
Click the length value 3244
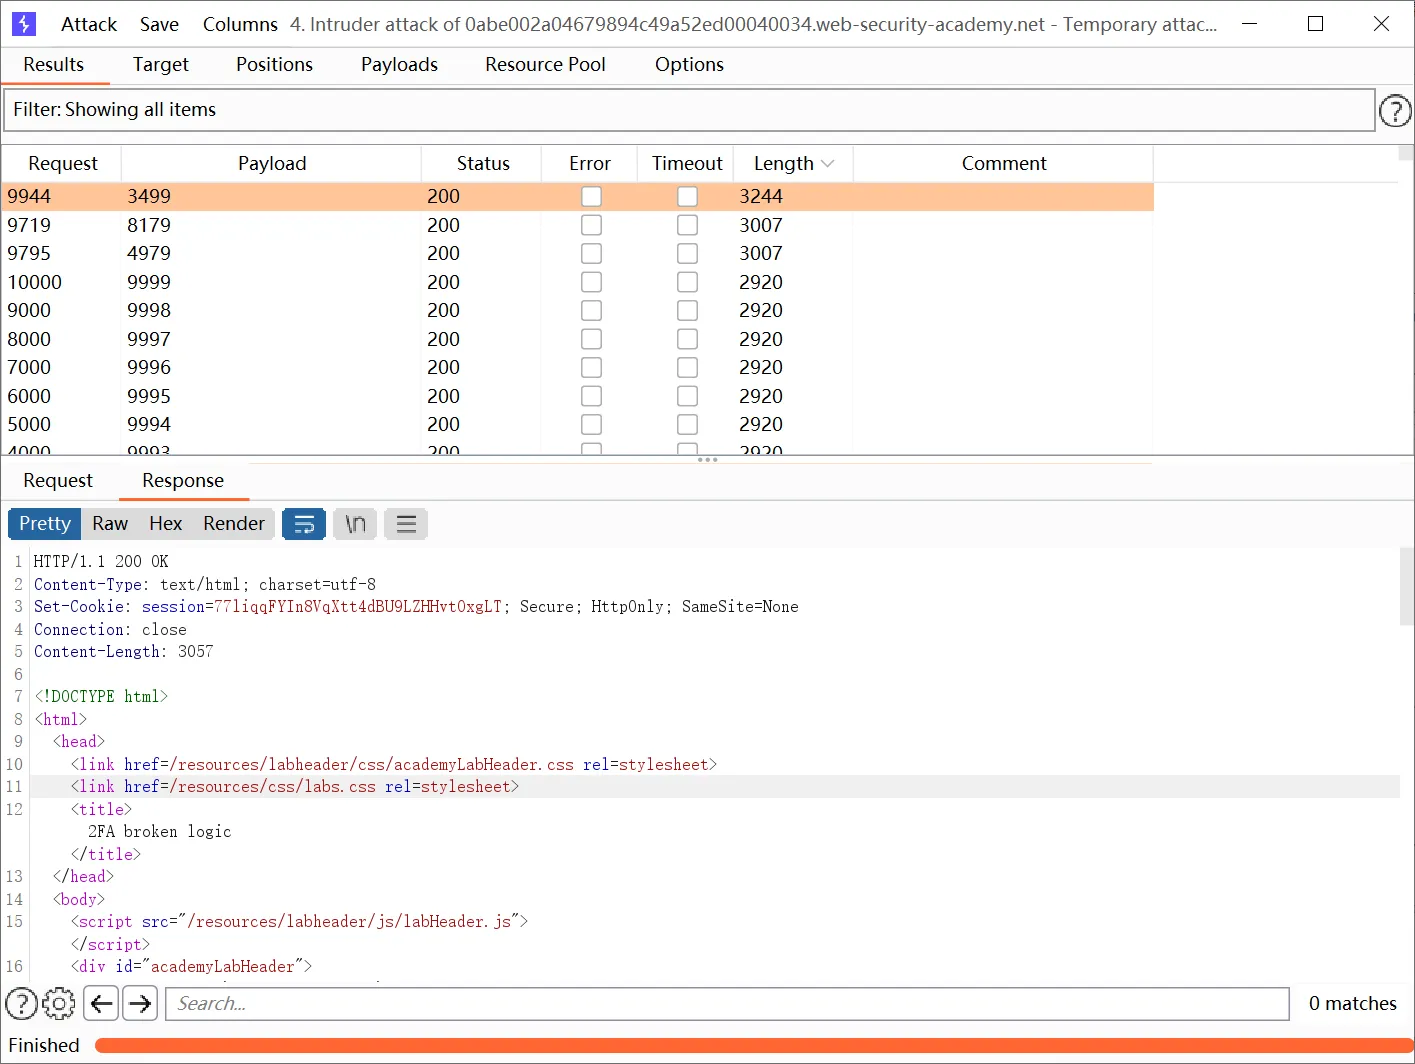[x=761, y=196]
